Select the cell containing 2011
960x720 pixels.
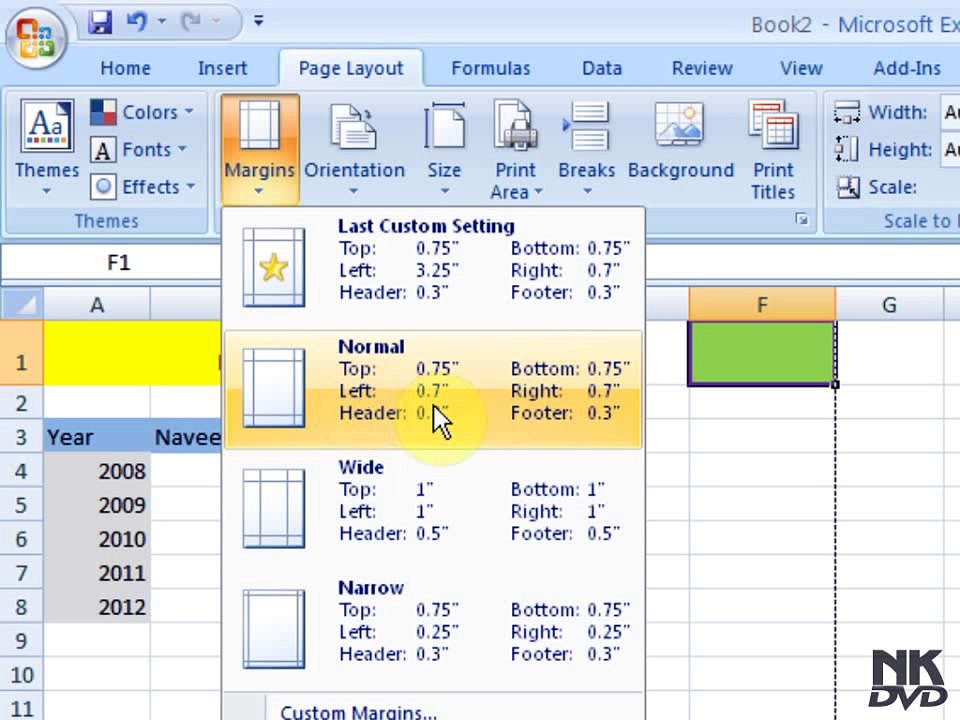coord(97,572)
